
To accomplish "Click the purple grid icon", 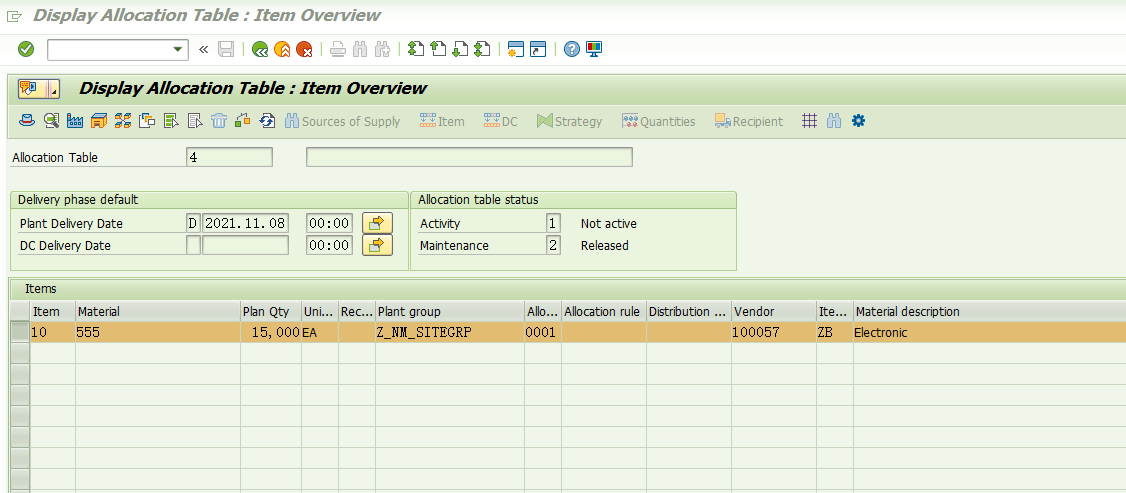I will 809,121.
